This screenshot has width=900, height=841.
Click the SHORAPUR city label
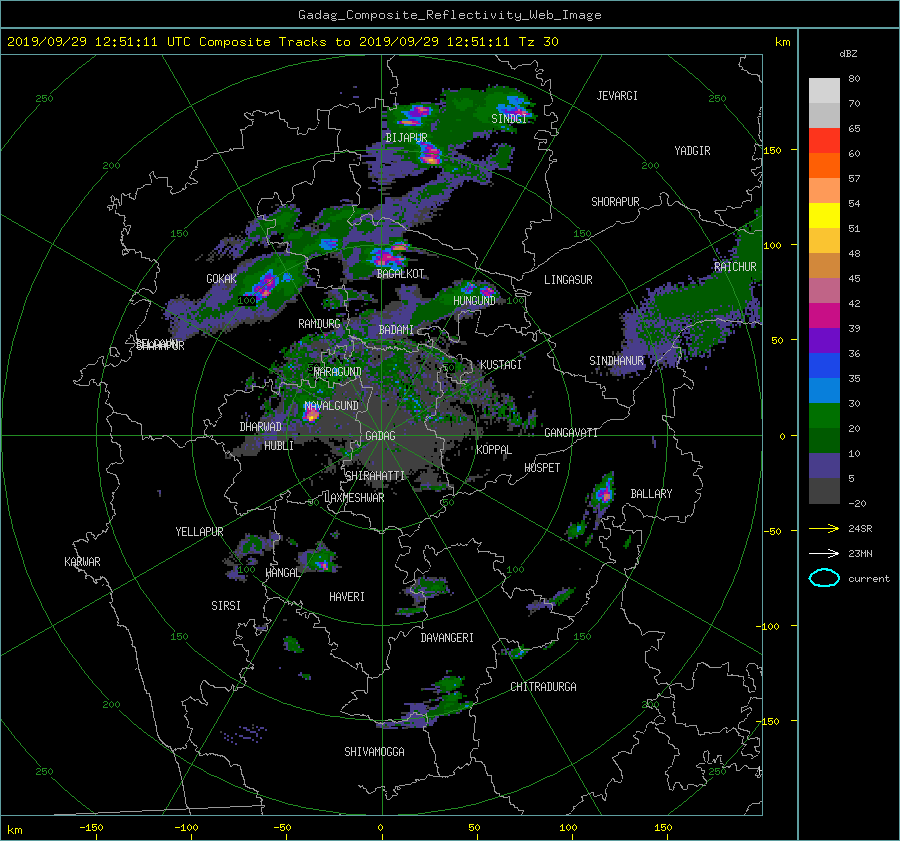[615, 202]
